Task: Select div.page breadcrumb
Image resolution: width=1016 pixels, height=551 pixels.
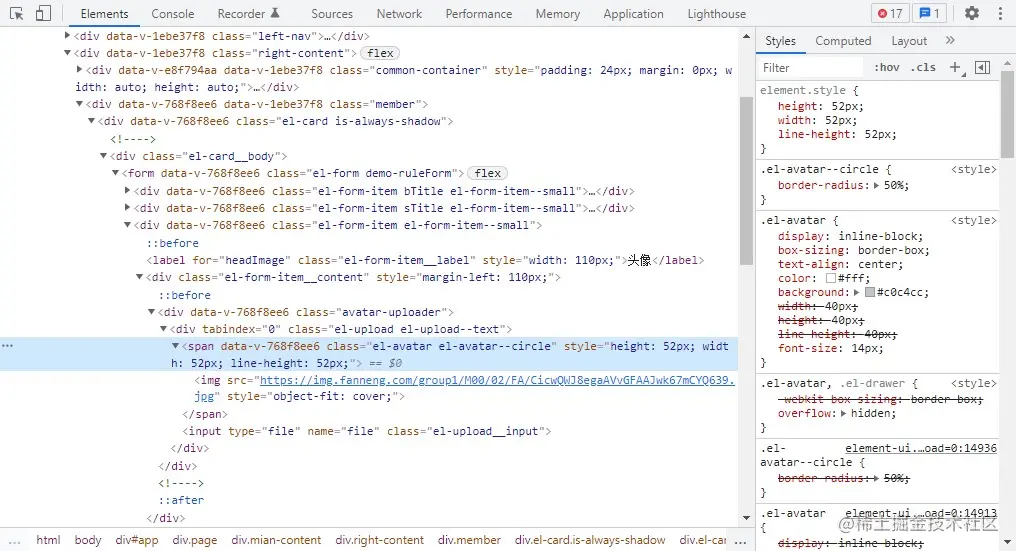Action: pyautogui.click(x=194, y=540)
